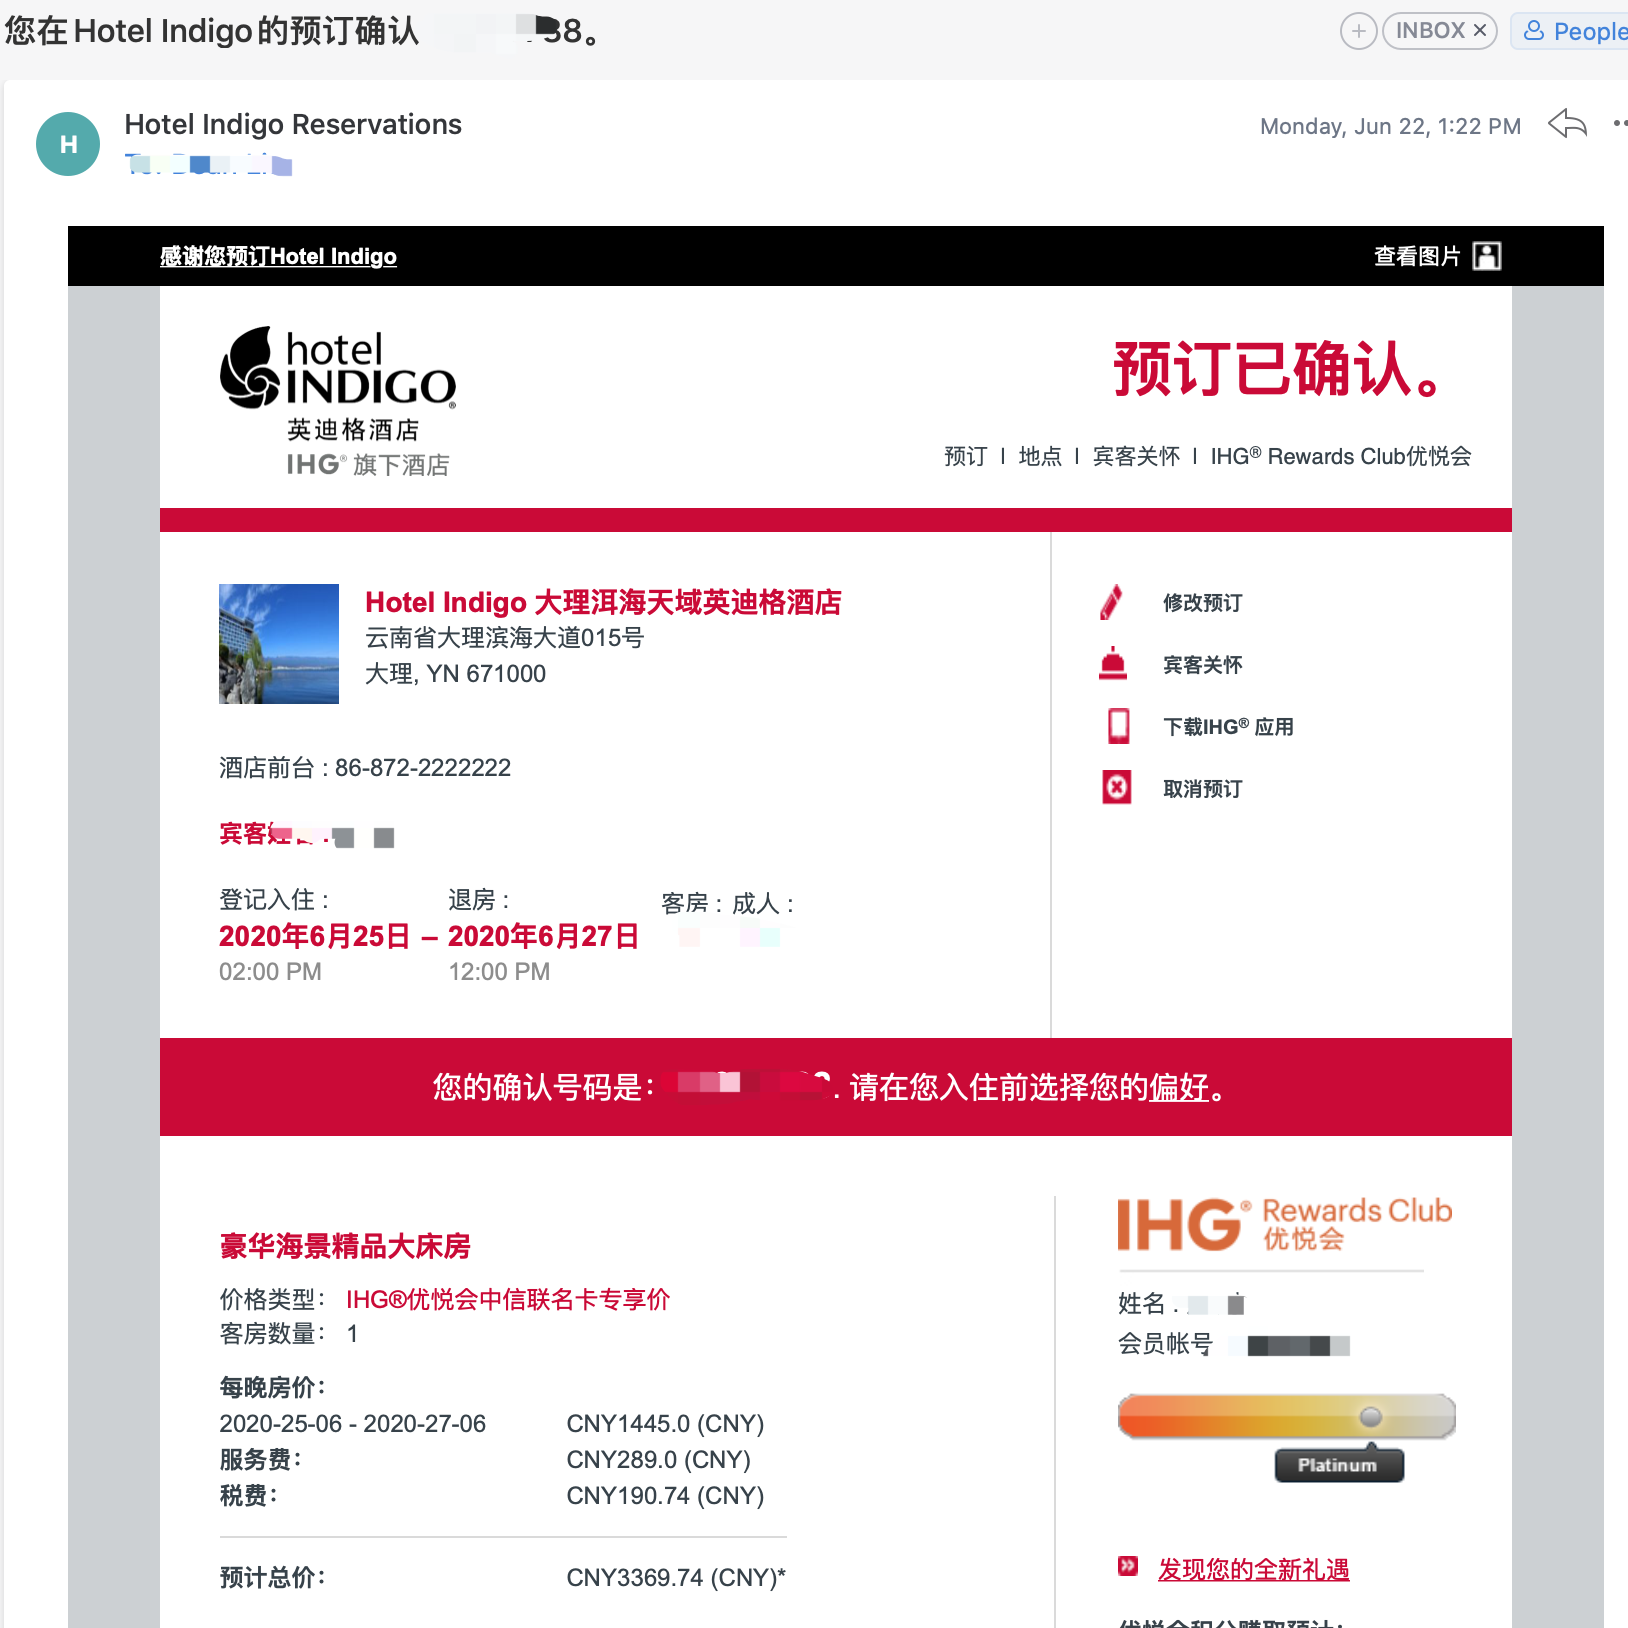Viewport: 1628px width, 1628px height.
Task: Click 下载IHG 应用 link
Action: click(x=1228, y=727)
